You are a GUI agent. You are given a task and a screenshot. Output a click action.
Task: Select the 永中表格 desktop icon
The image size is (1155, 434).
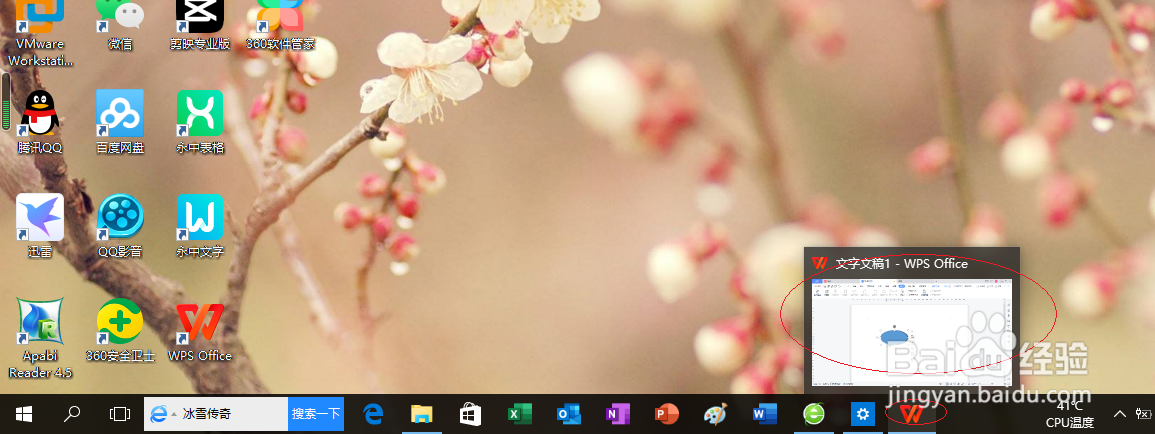(200, 122)
